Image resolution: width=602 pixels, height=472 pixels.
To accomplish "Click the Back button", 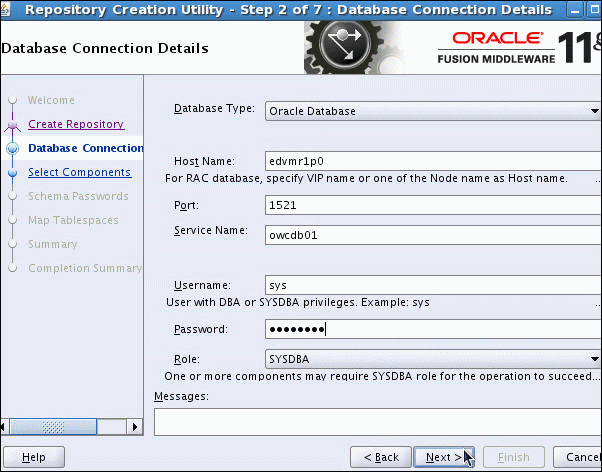I will tap(381, 457).
